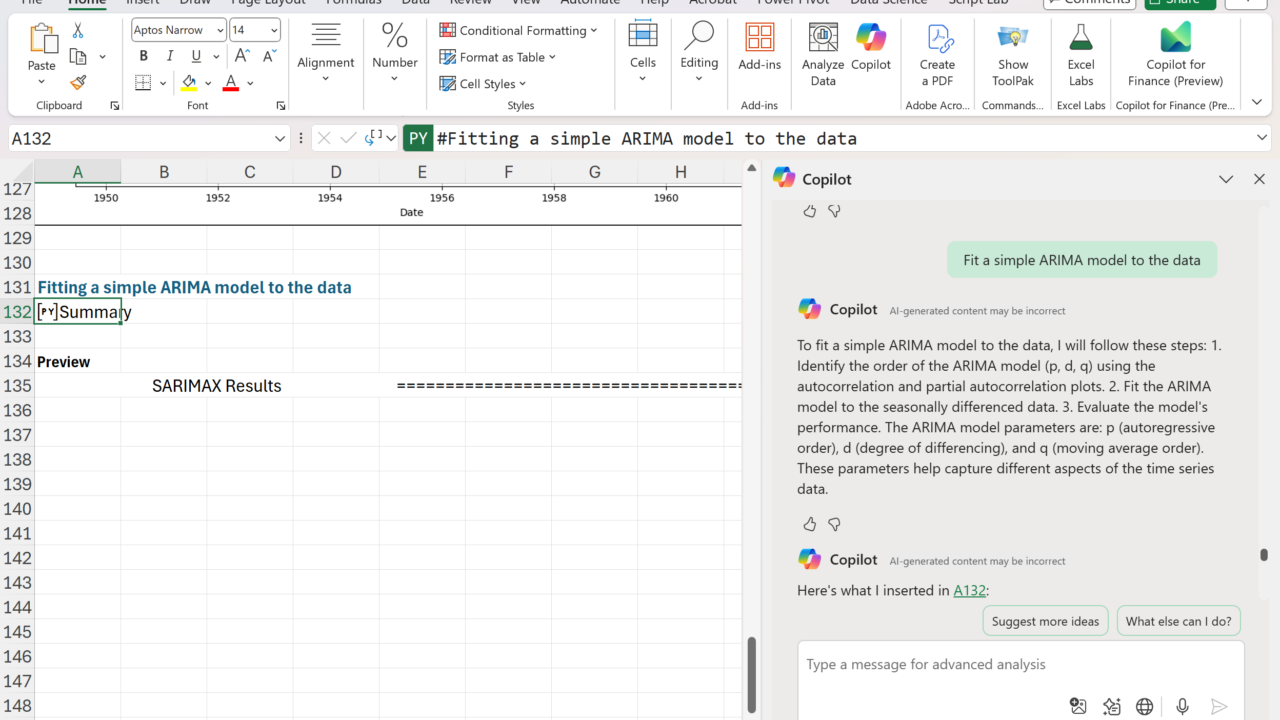Click microphone icon in Copilot input
Image resolution: width=1280 pixels, height=720 pixels.
click(1182, 707)
